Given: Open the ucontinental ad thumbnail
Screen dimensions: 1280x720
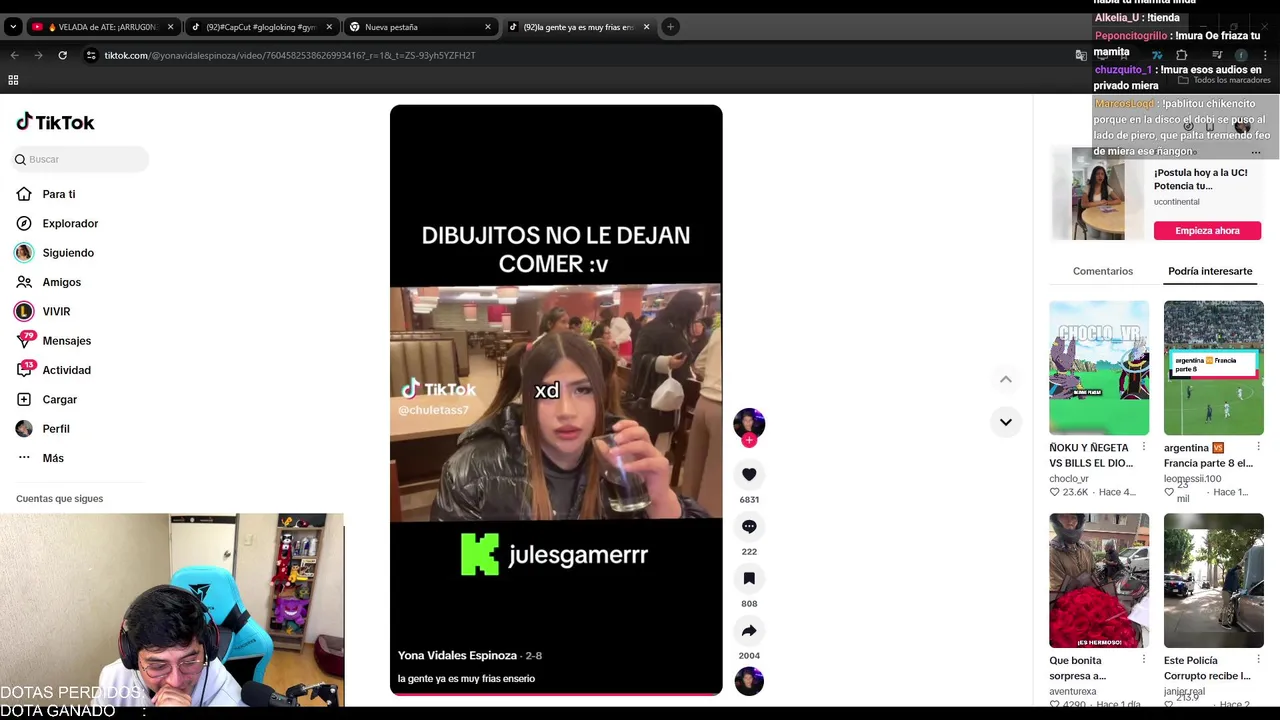Looking at the screenshot, I should pos(1098,194).
